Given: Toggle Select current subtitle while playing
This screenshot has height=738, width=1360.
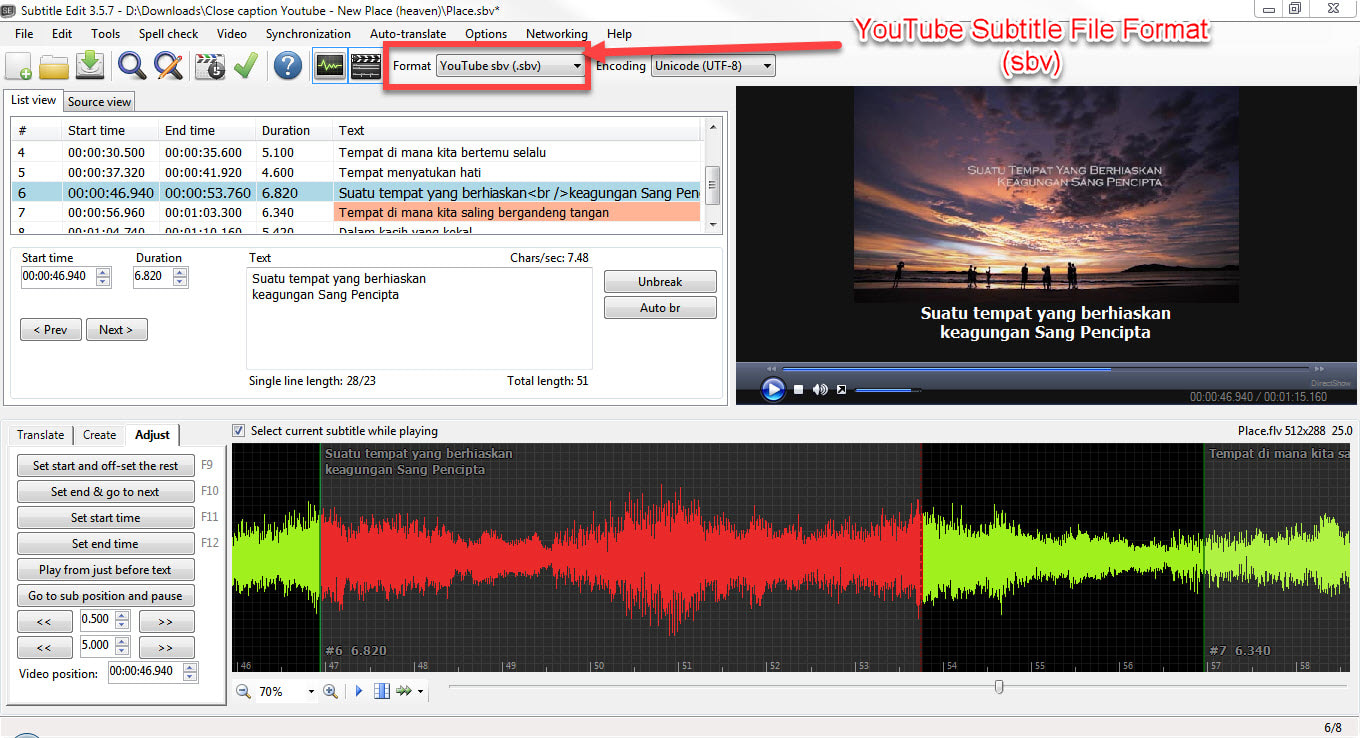Looking at the screenshot, I should point(238,431).
